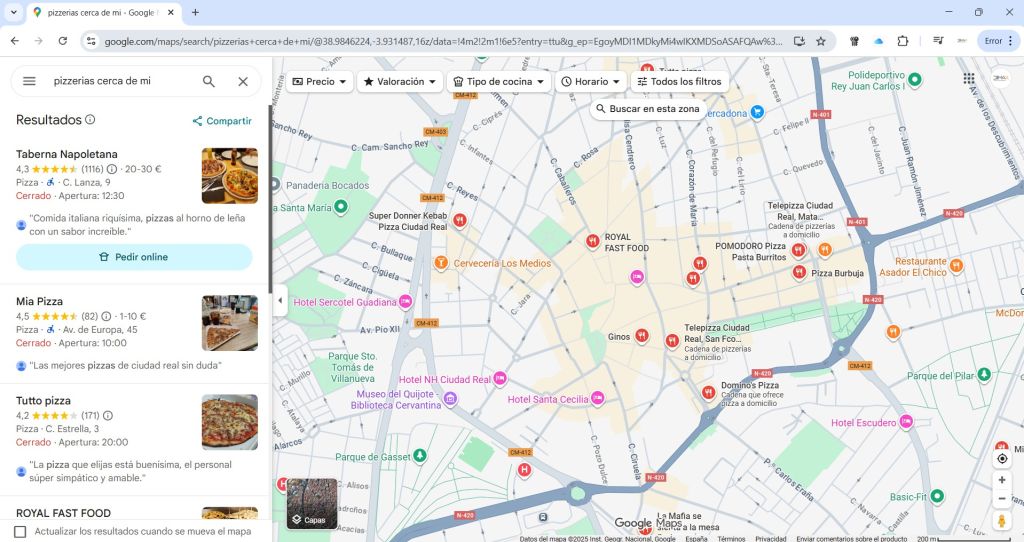Click info icon beside Tutto pizza reviews
The width and height of the screenshot is (1024, 542).
(x=108, y=415)
